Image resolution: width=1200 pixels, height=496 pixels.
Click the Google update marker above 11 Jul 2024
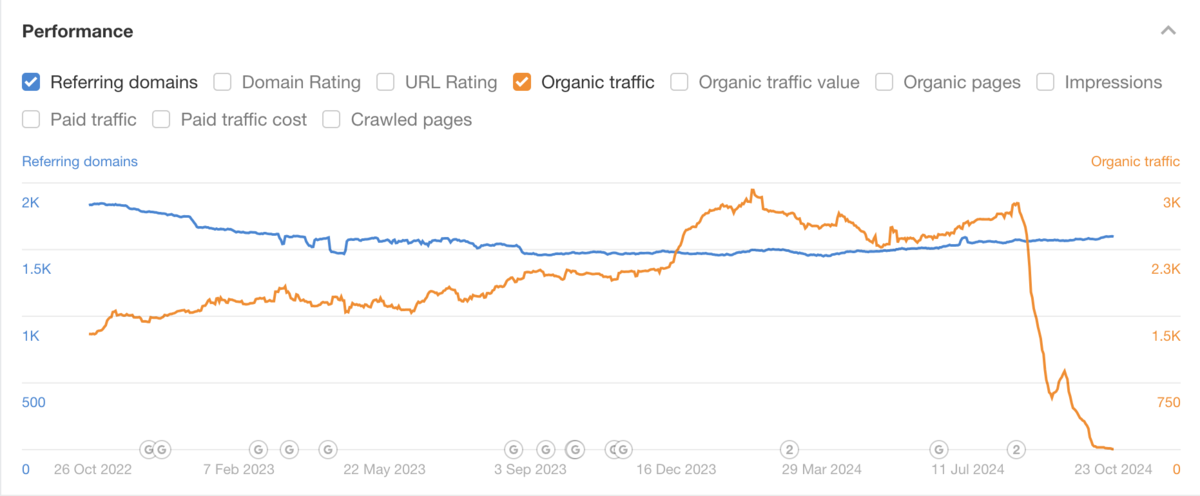pos(939,449)
